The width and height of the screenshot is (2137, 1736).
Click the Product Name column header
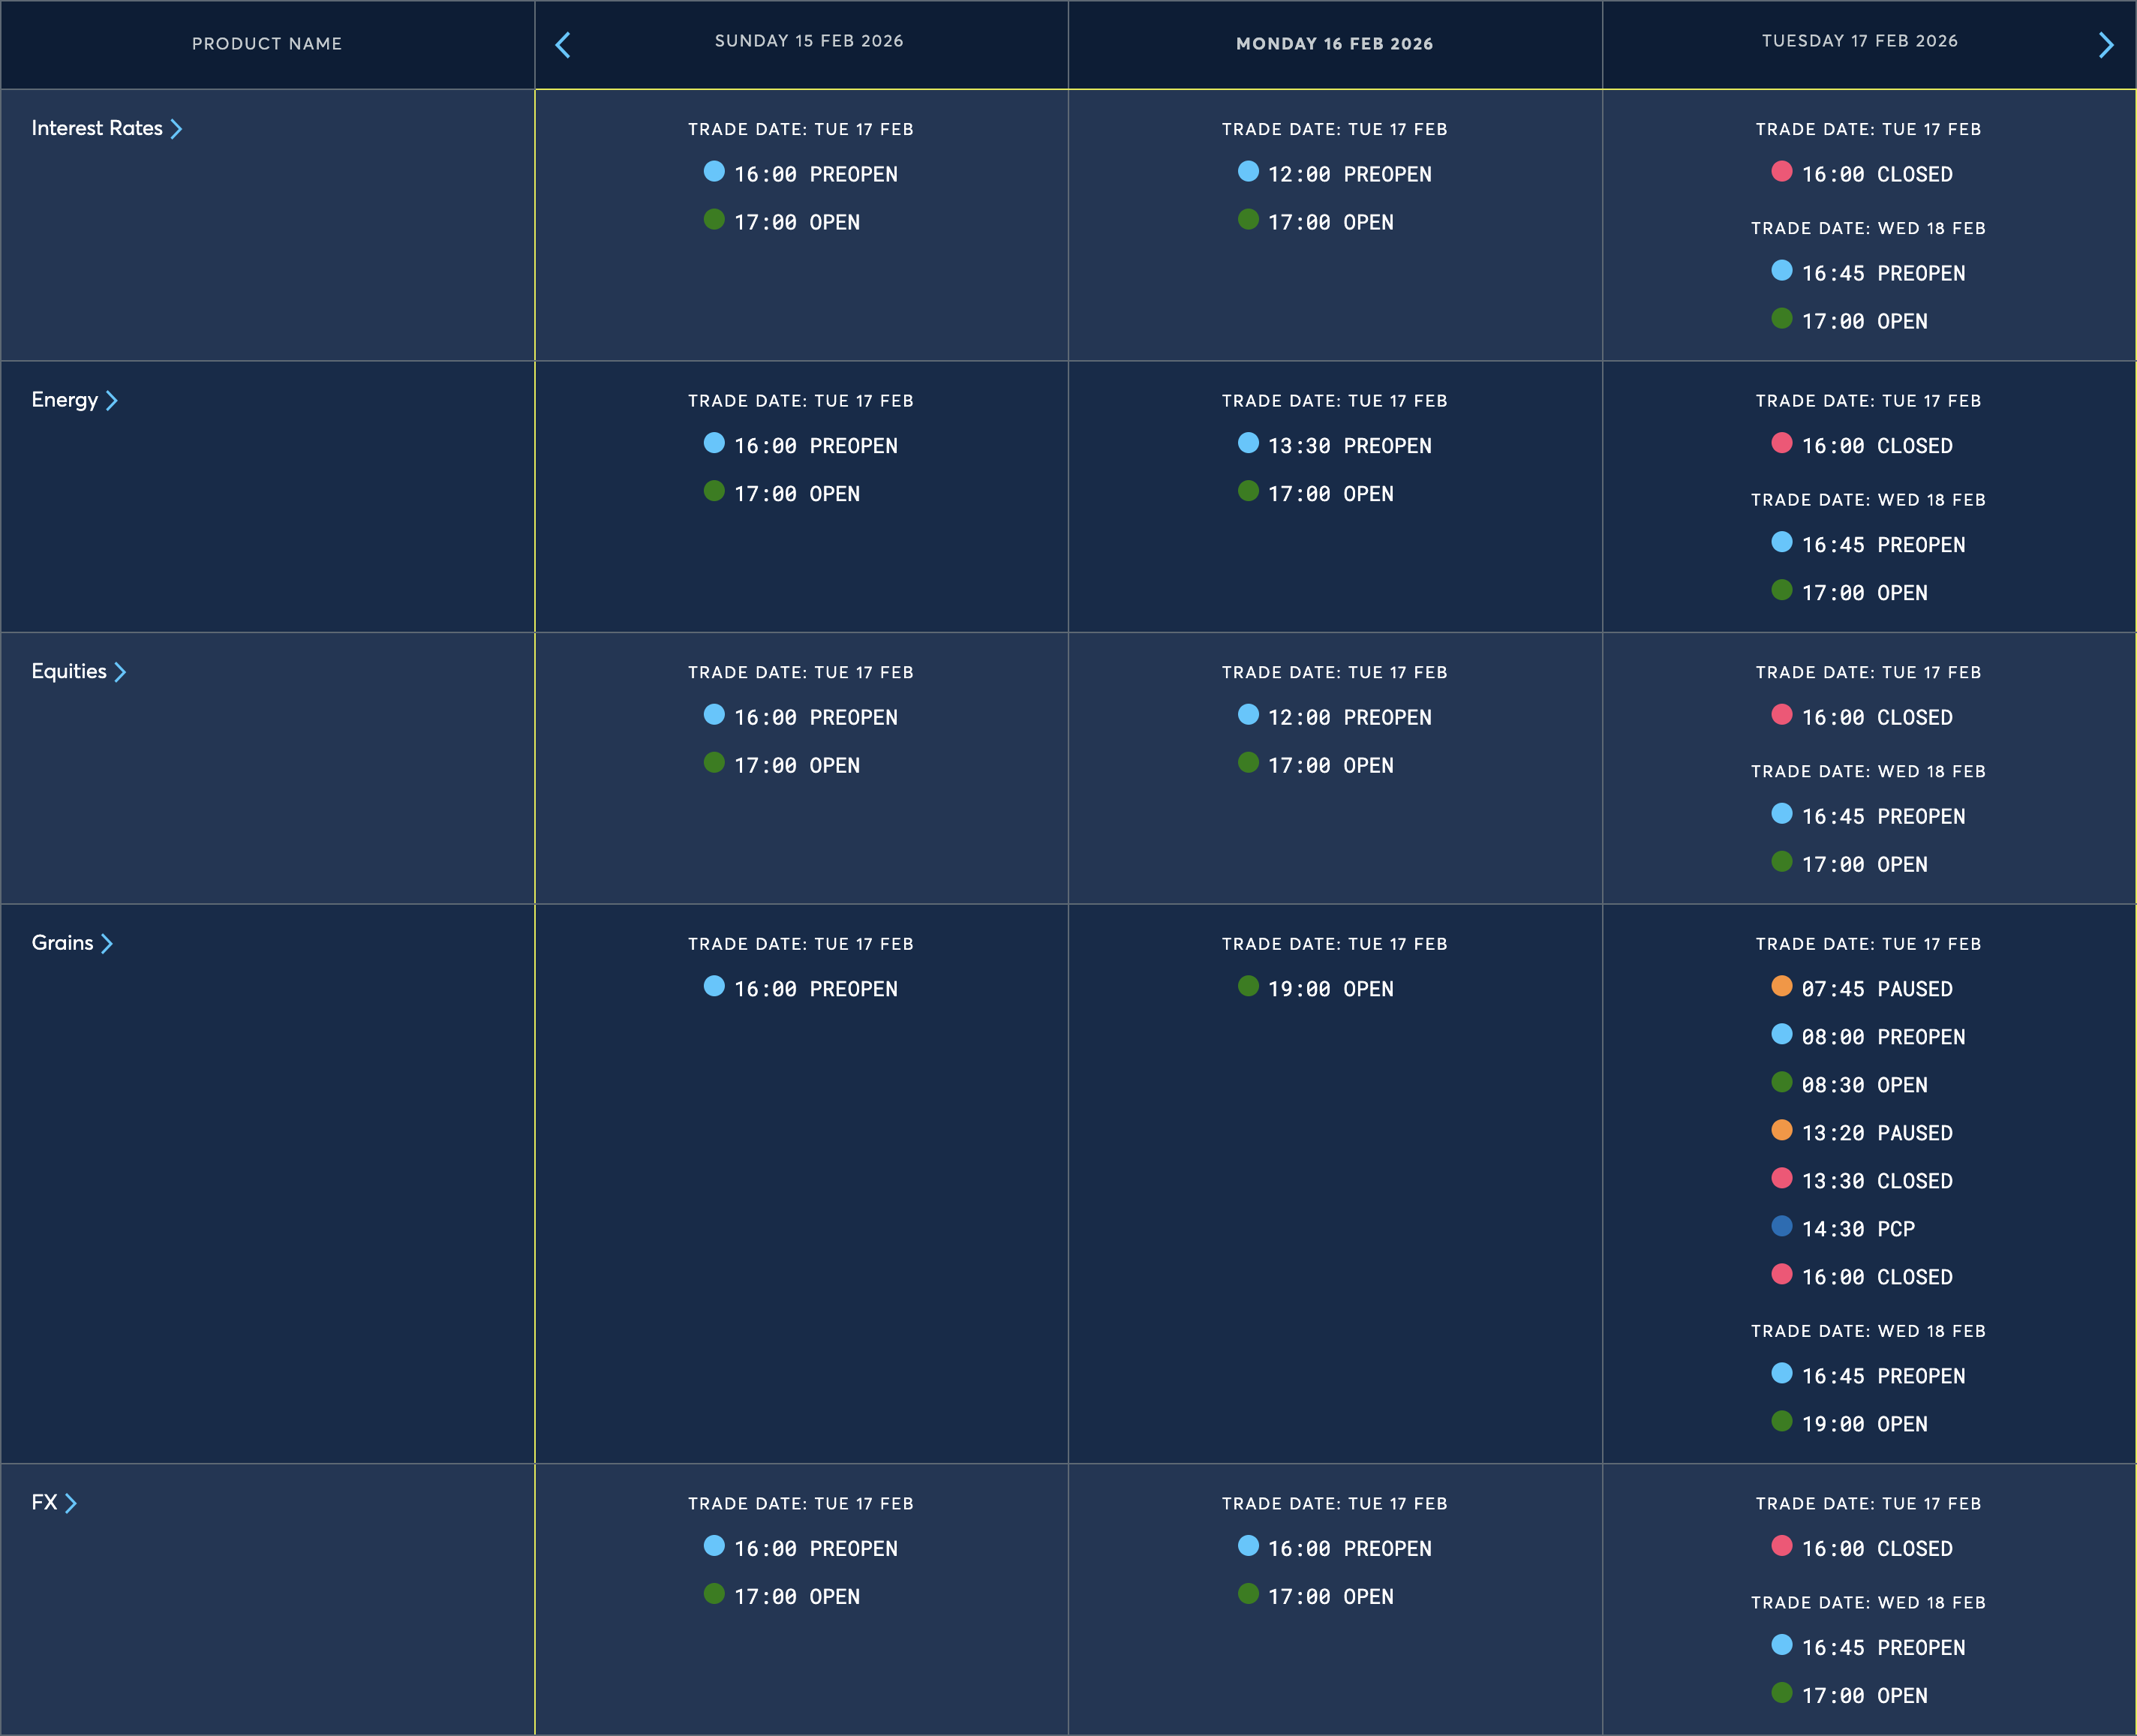(267, 44)
